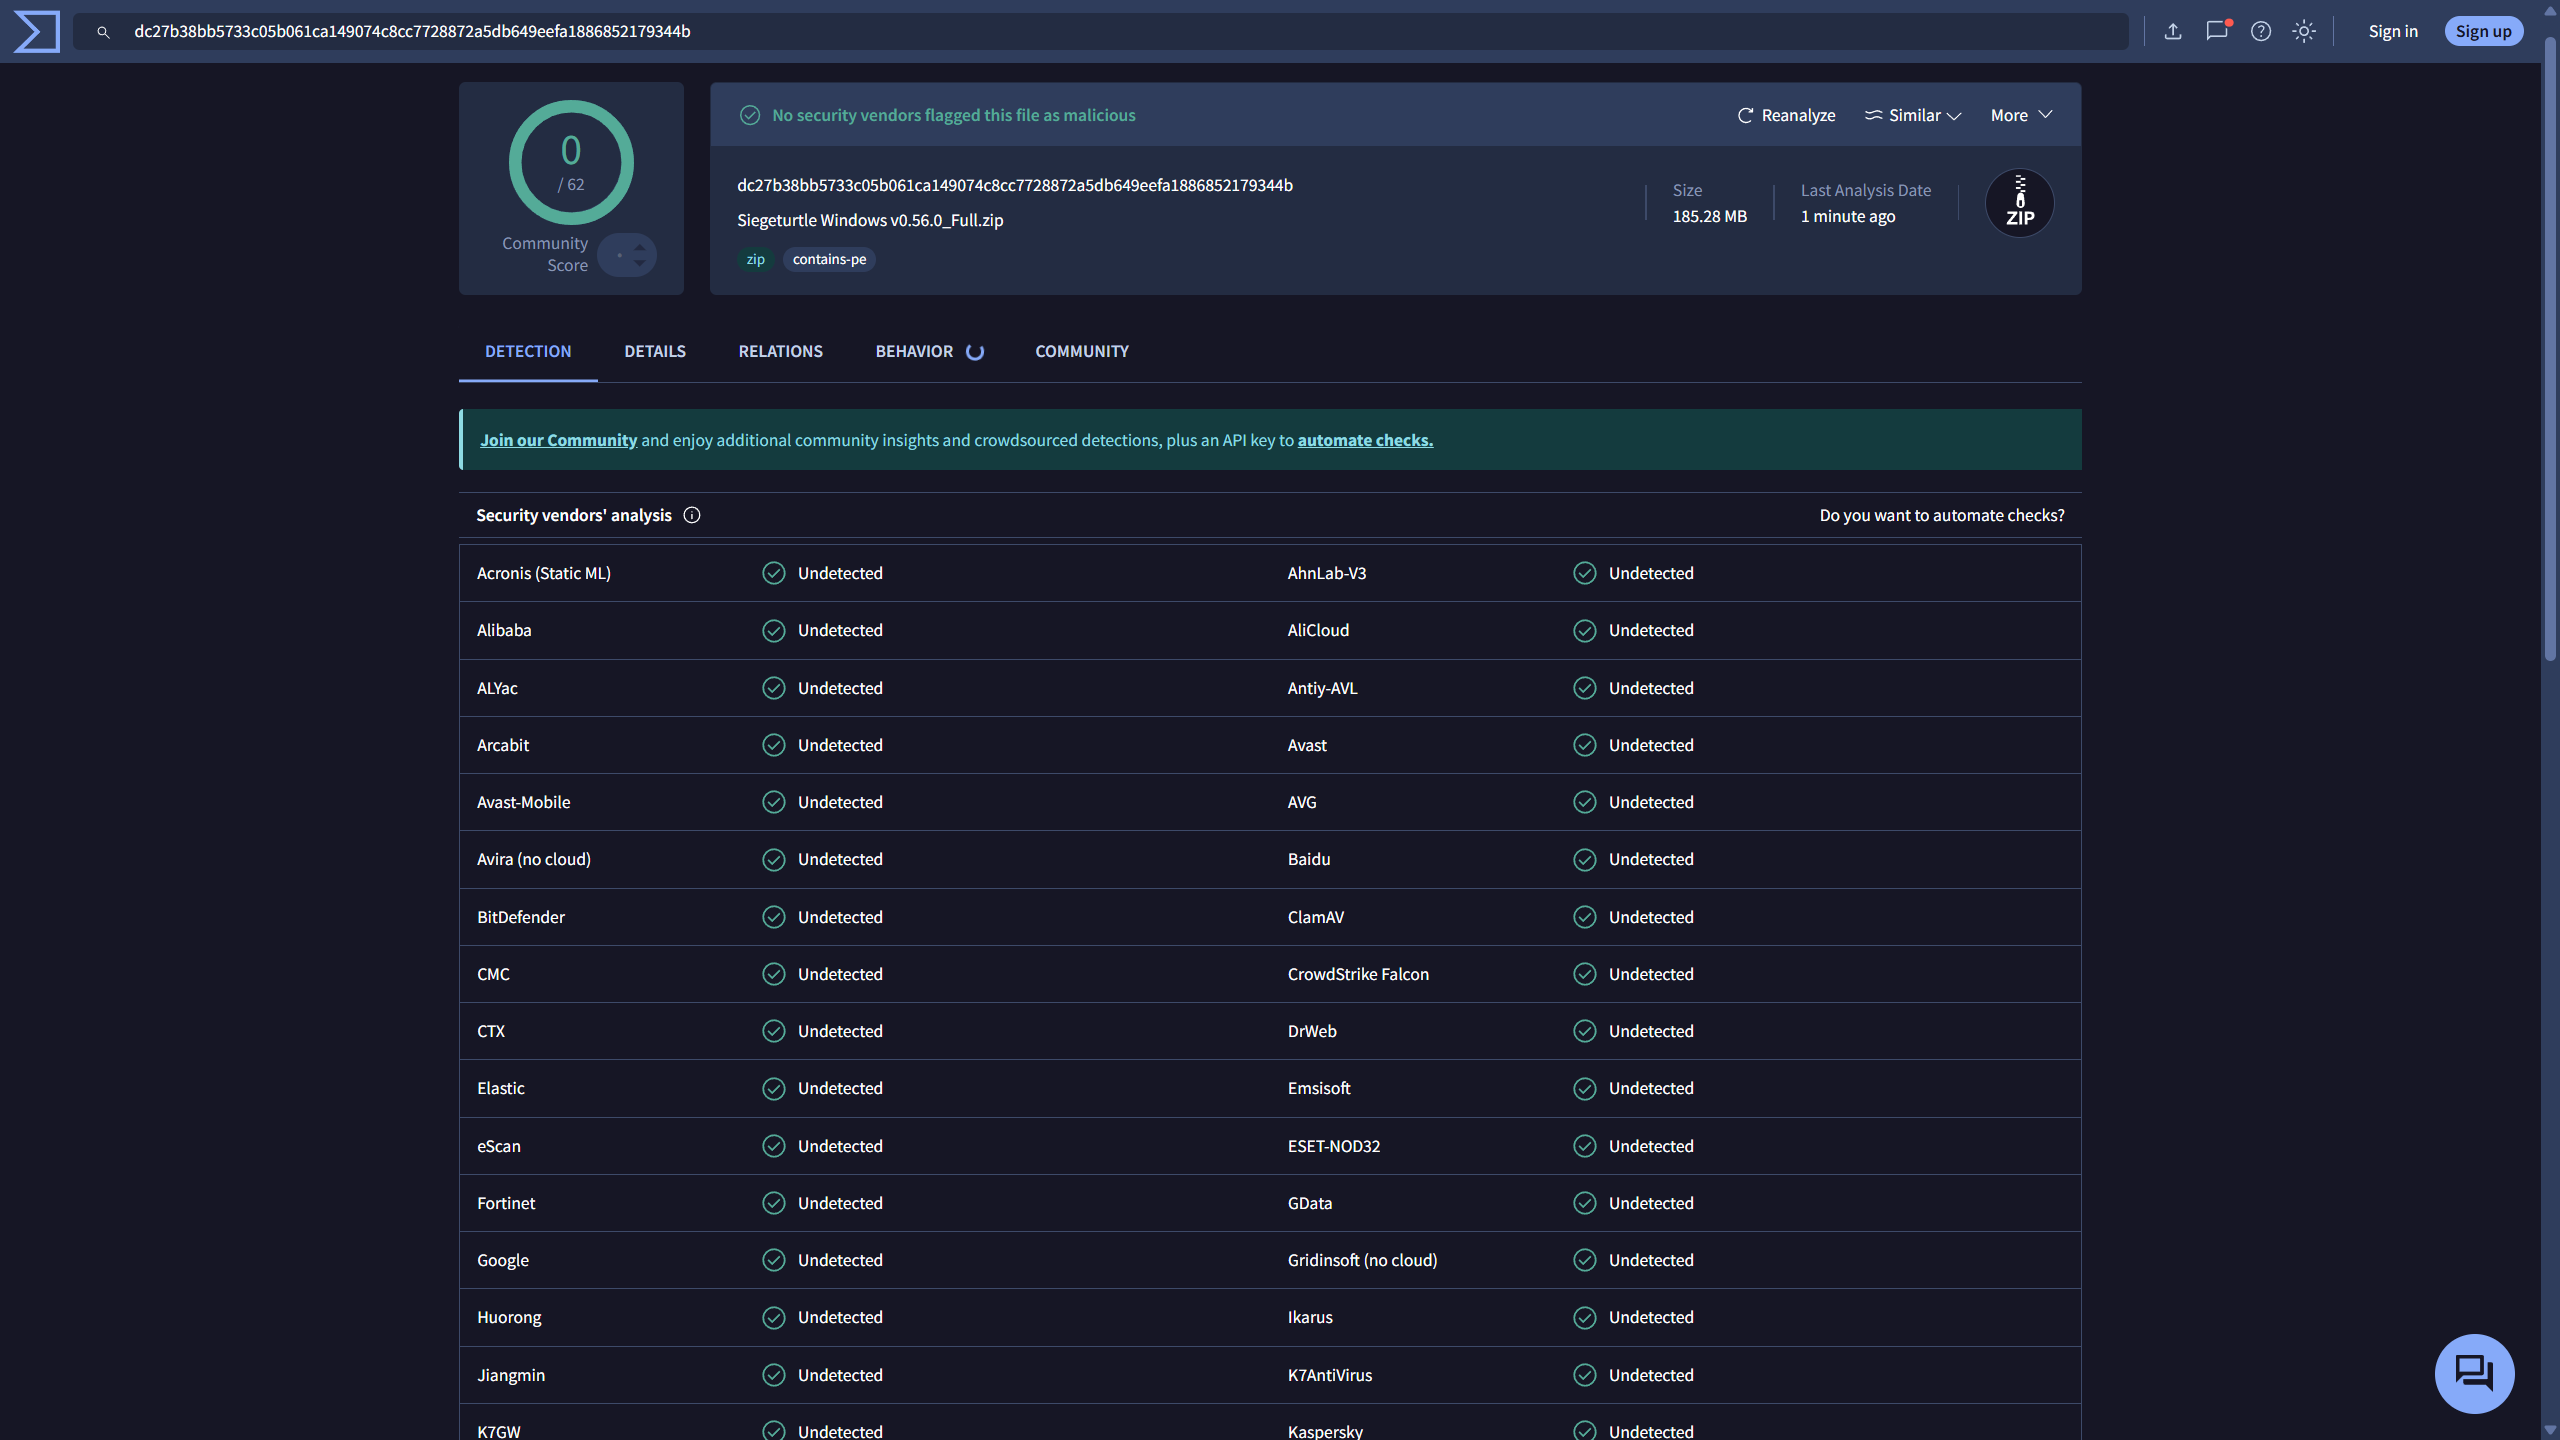Viewport: 2560px width, 1440px height.
Task: Switch to the DETAILS tab
Action: 655,351
